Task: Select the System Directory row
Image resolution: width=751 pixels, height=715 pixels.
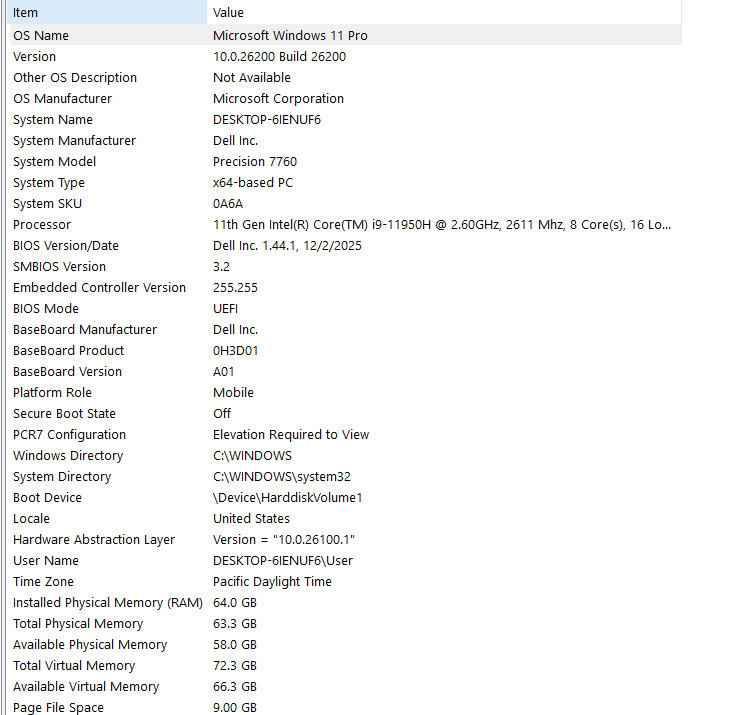Action: pyautogui.click(x=346, y=477)
